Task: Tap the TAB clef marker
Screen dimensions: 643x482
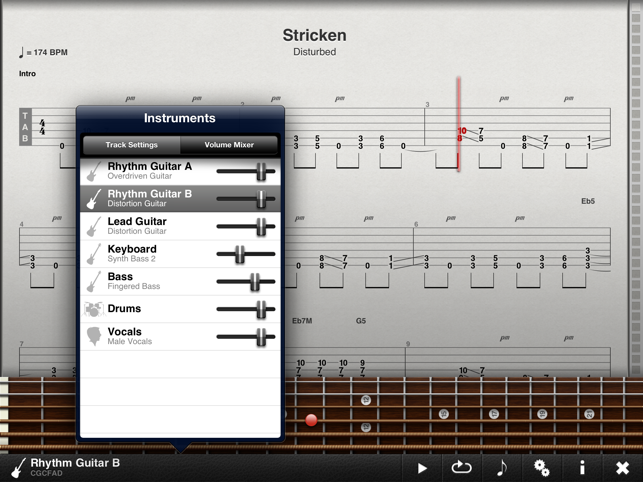Action: (25, 127)
